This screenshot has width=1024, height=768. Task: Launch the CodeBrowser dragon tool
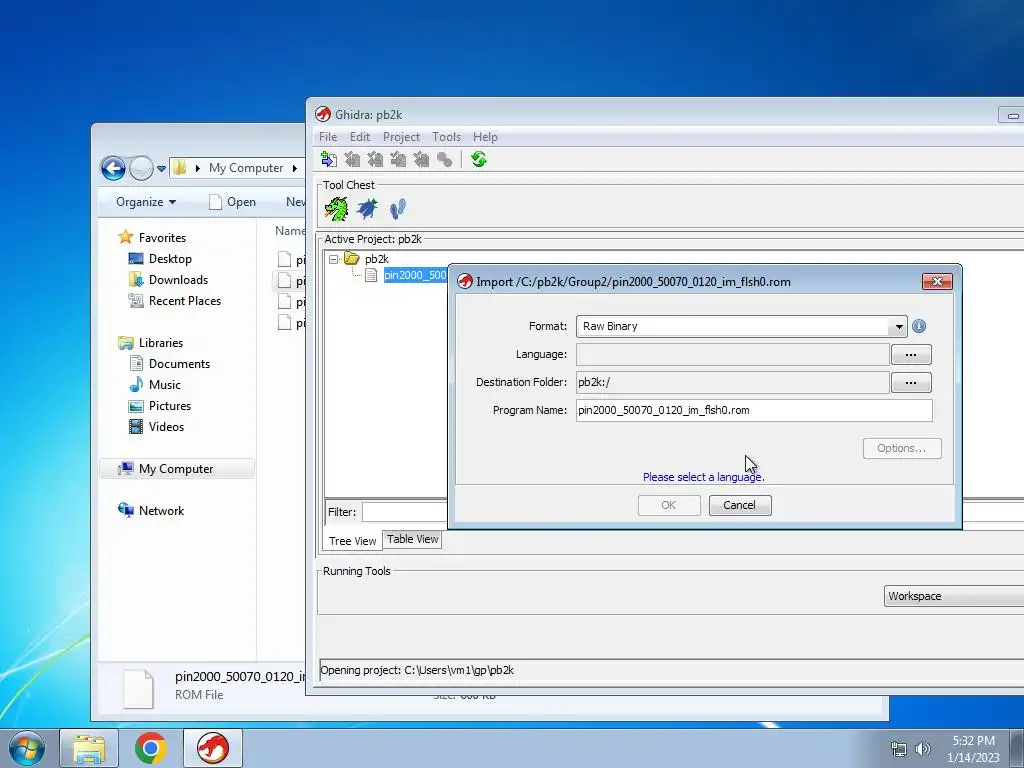pyautogui.click(x=336, y=209)
